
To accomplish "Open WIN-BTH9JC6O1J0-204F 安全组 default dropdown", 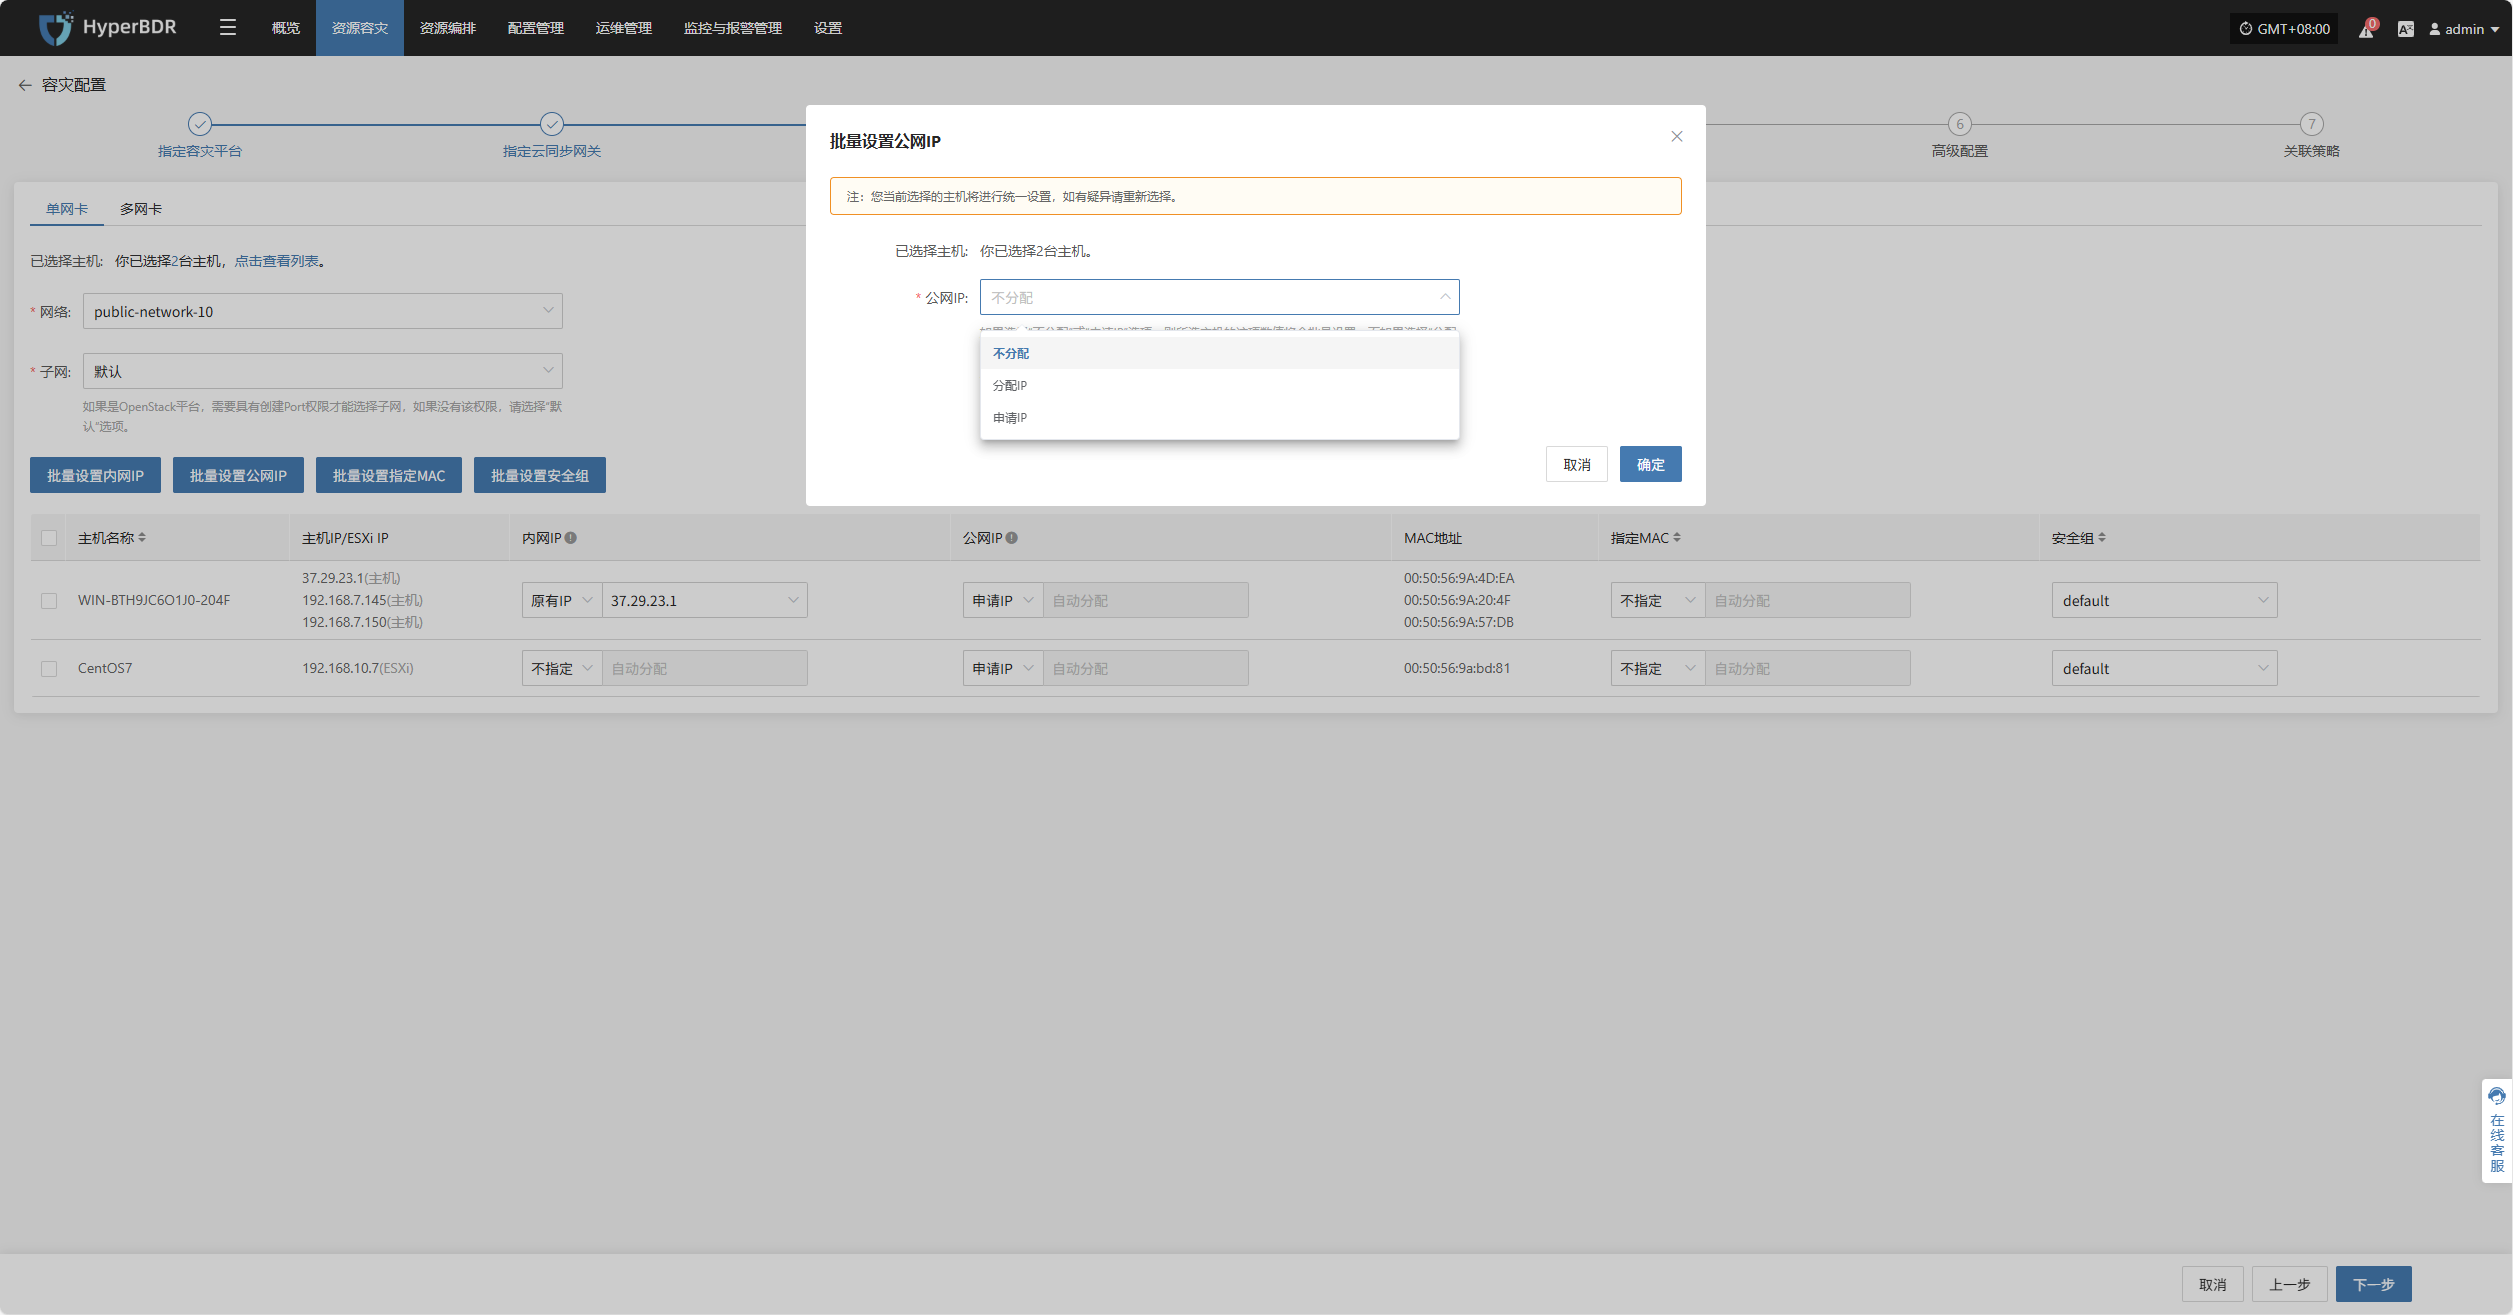I will point(2164,600).
